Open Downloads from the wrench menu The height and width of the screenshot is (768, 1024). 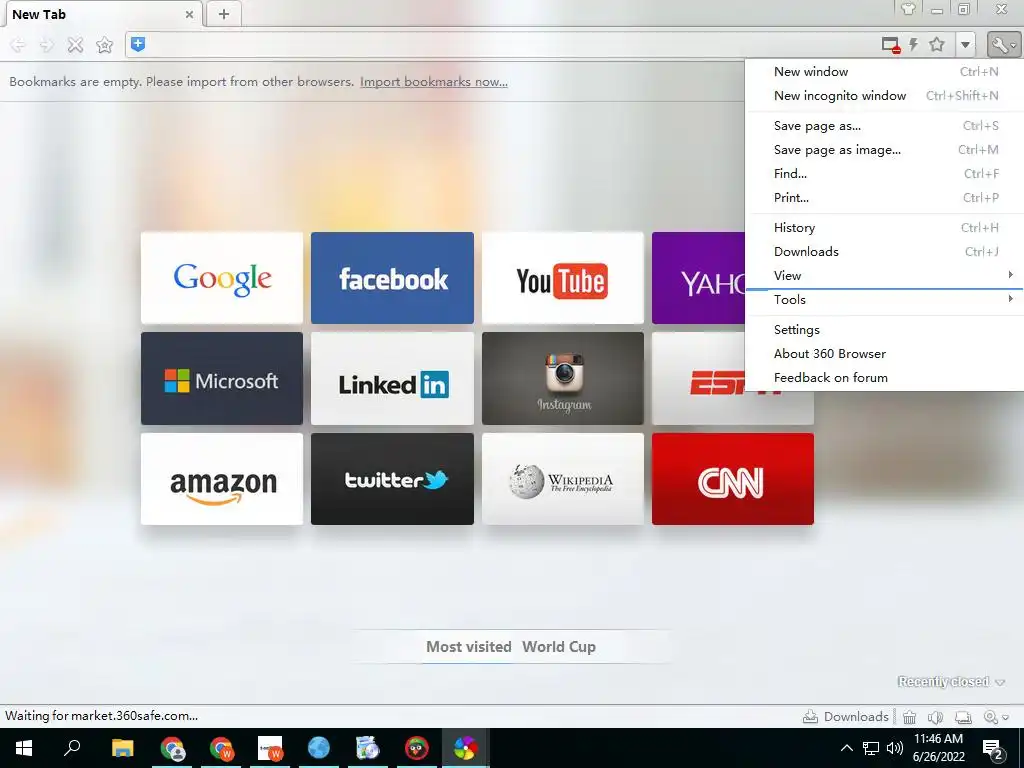point(885,252)
